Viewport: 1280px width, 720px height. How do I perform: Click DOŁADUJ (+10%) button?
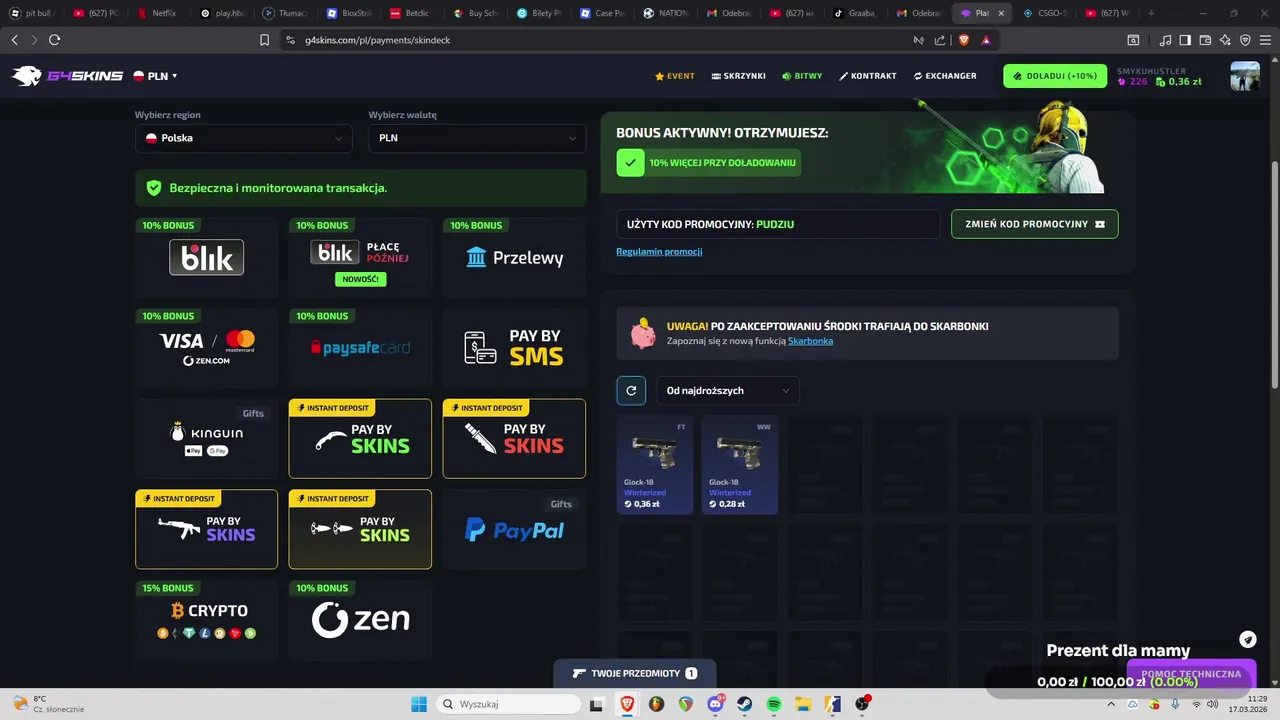click(x=1055, y=76)
